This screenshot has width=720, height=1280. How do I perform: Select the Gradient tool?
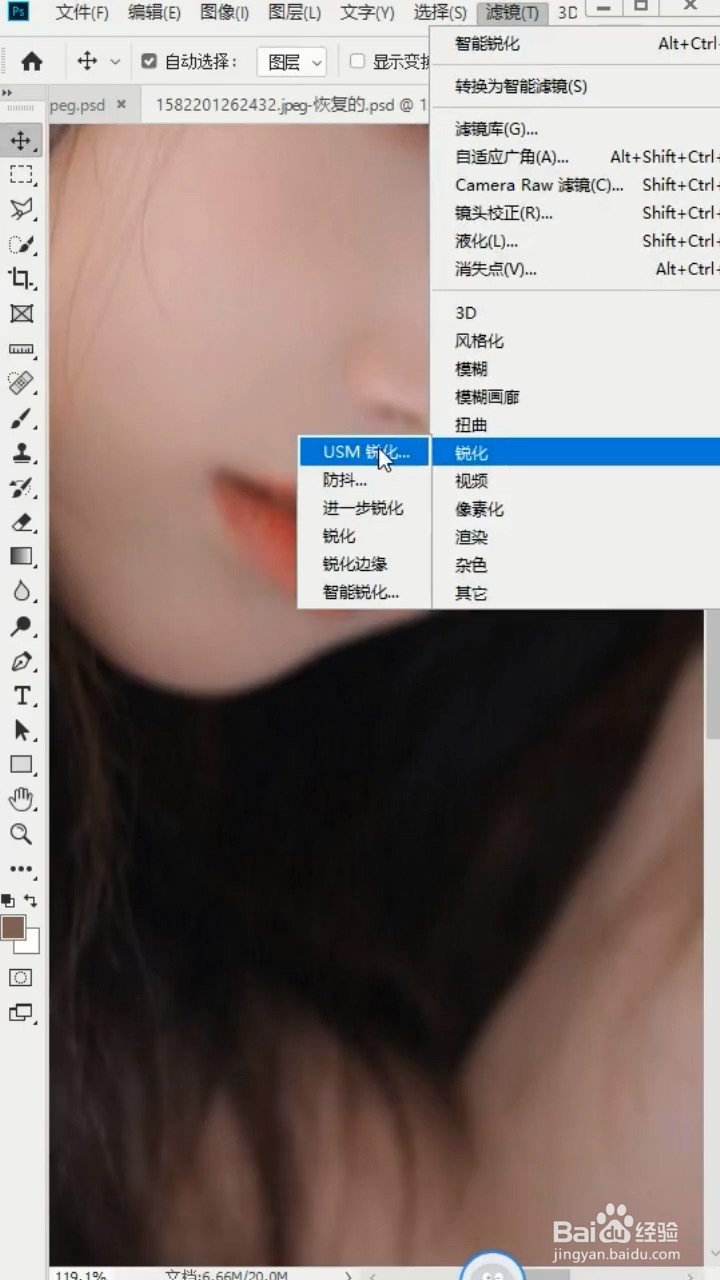pos(21,556)
